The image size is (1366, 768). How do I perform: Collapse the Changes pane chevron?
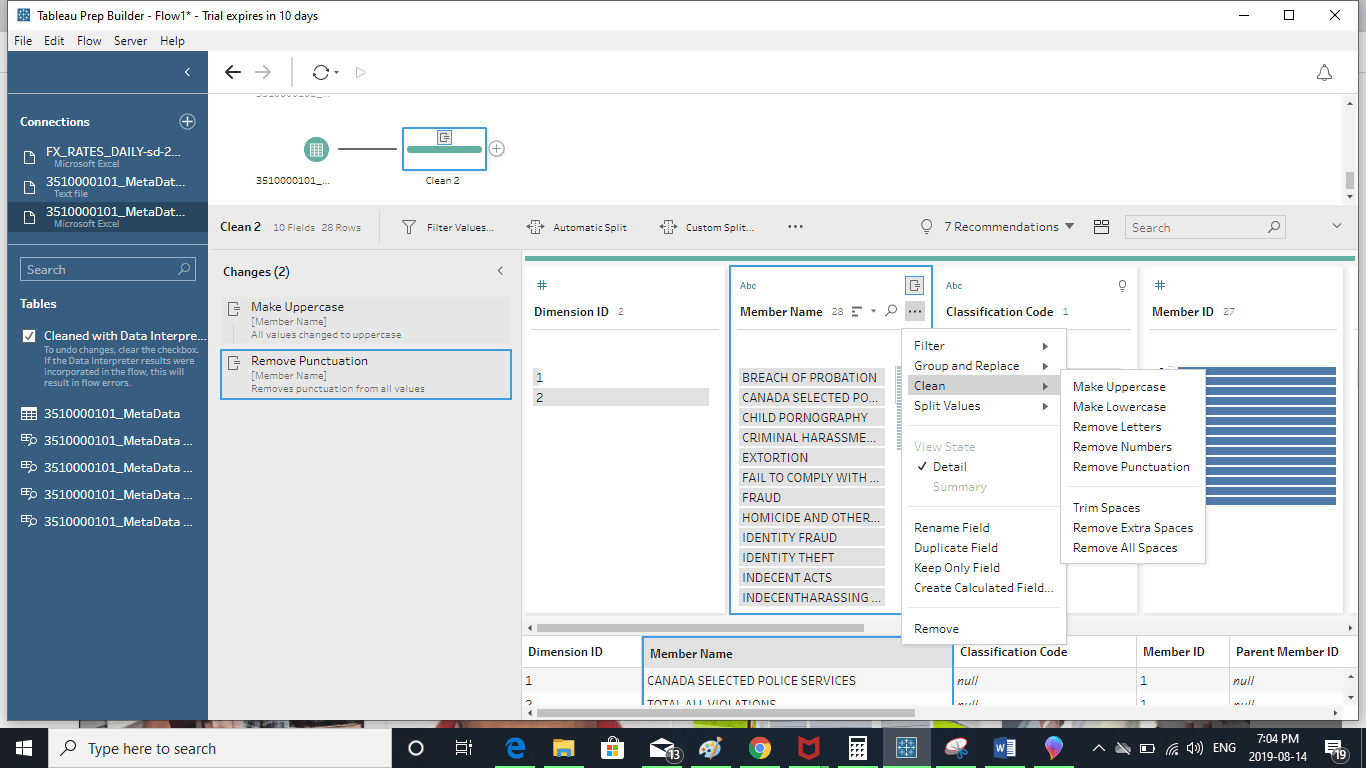pos(501,271)
